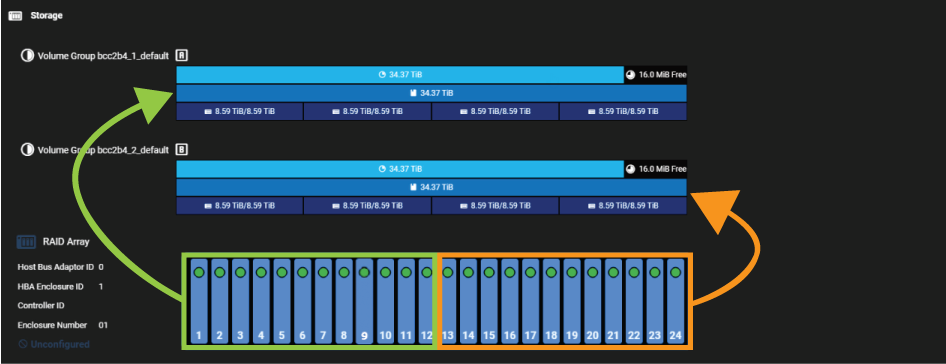946x364 pixels.
Task: Click green status LED on drive 18
Action: click(551, 273)
